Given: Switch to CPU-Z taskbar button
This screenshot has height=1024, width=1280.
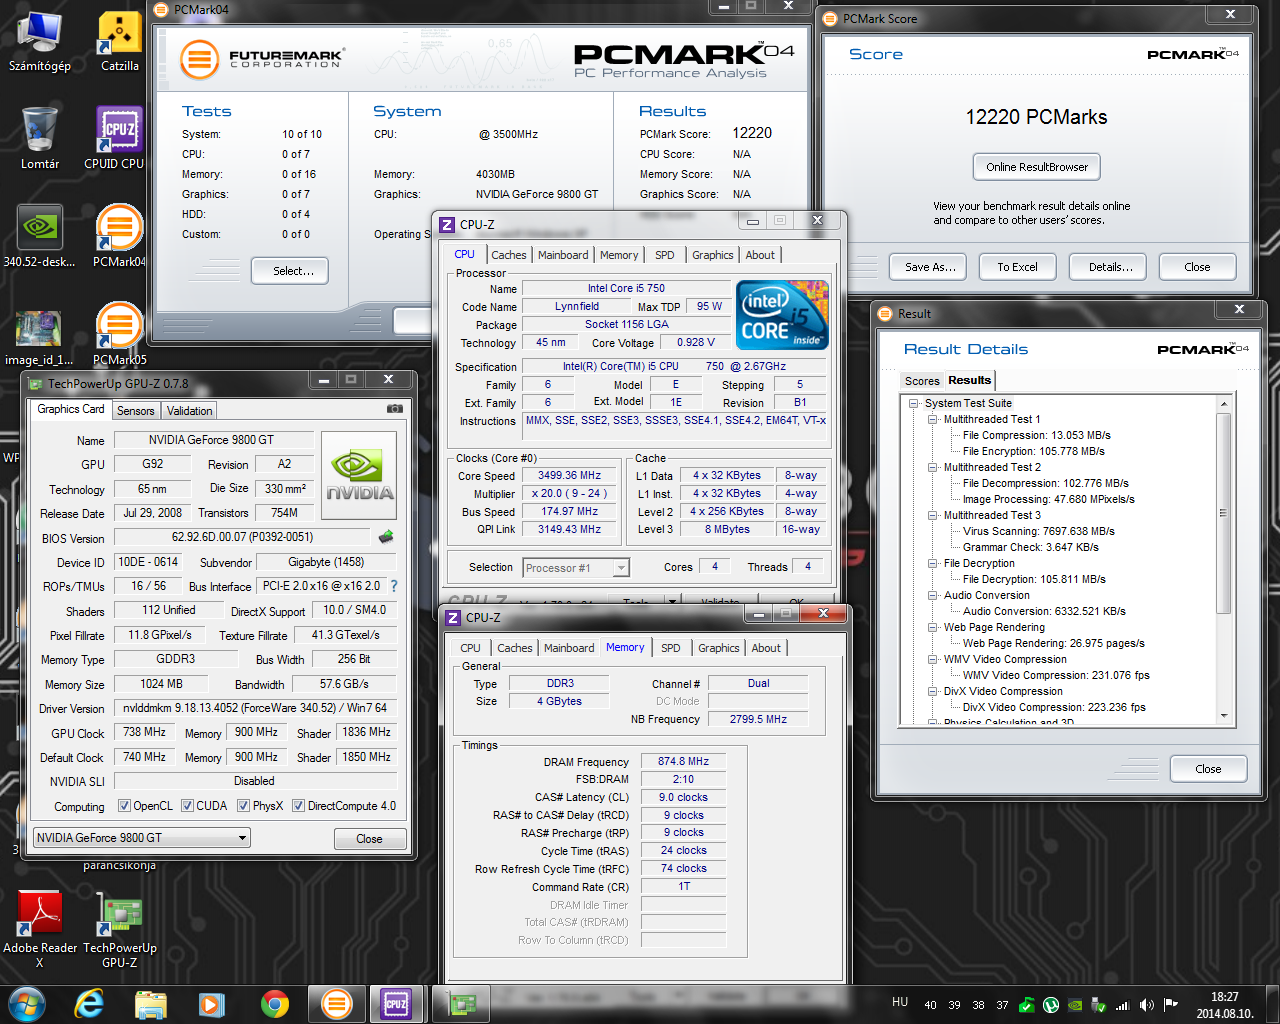Looking at the screenshot, I should (397, 1004).
